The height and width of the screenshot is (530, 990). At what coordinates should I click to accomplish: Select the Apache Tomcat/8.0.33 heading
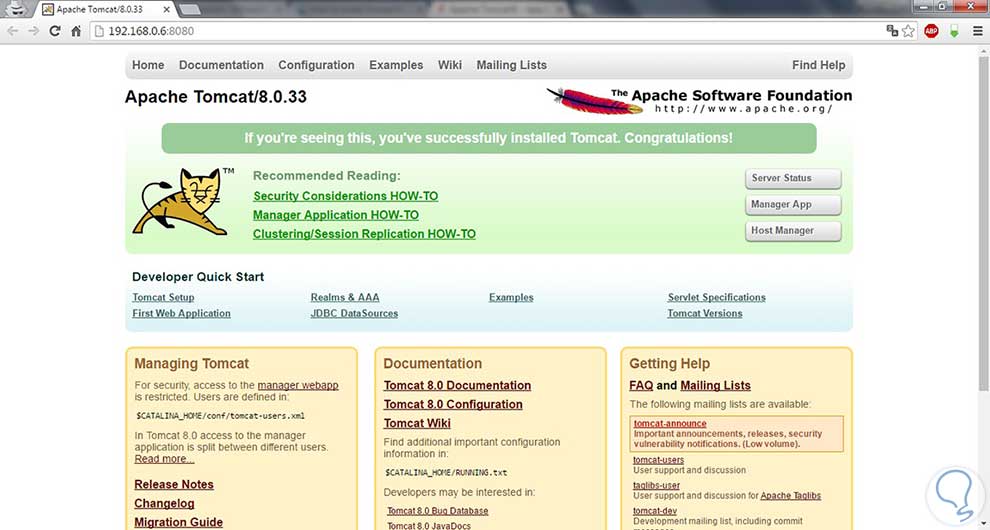(216, 97)
